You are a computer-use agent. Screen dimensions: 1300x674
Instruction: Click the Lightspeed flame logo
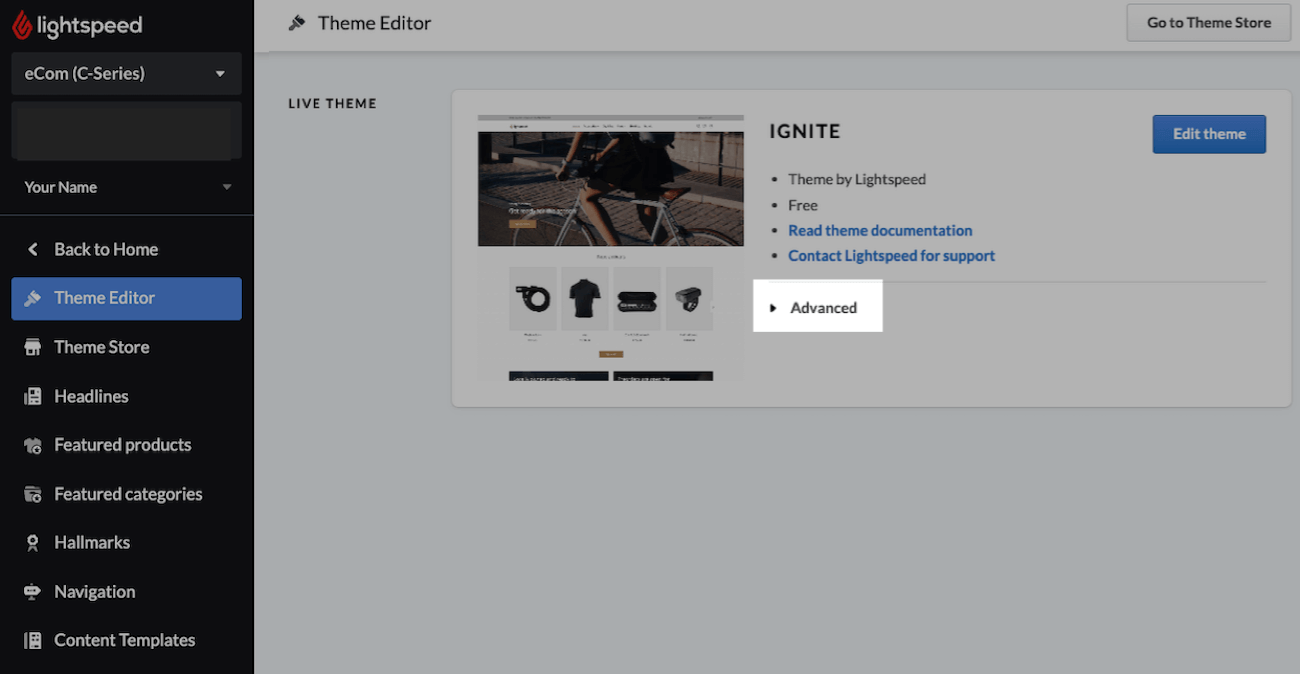coord(21,23)
